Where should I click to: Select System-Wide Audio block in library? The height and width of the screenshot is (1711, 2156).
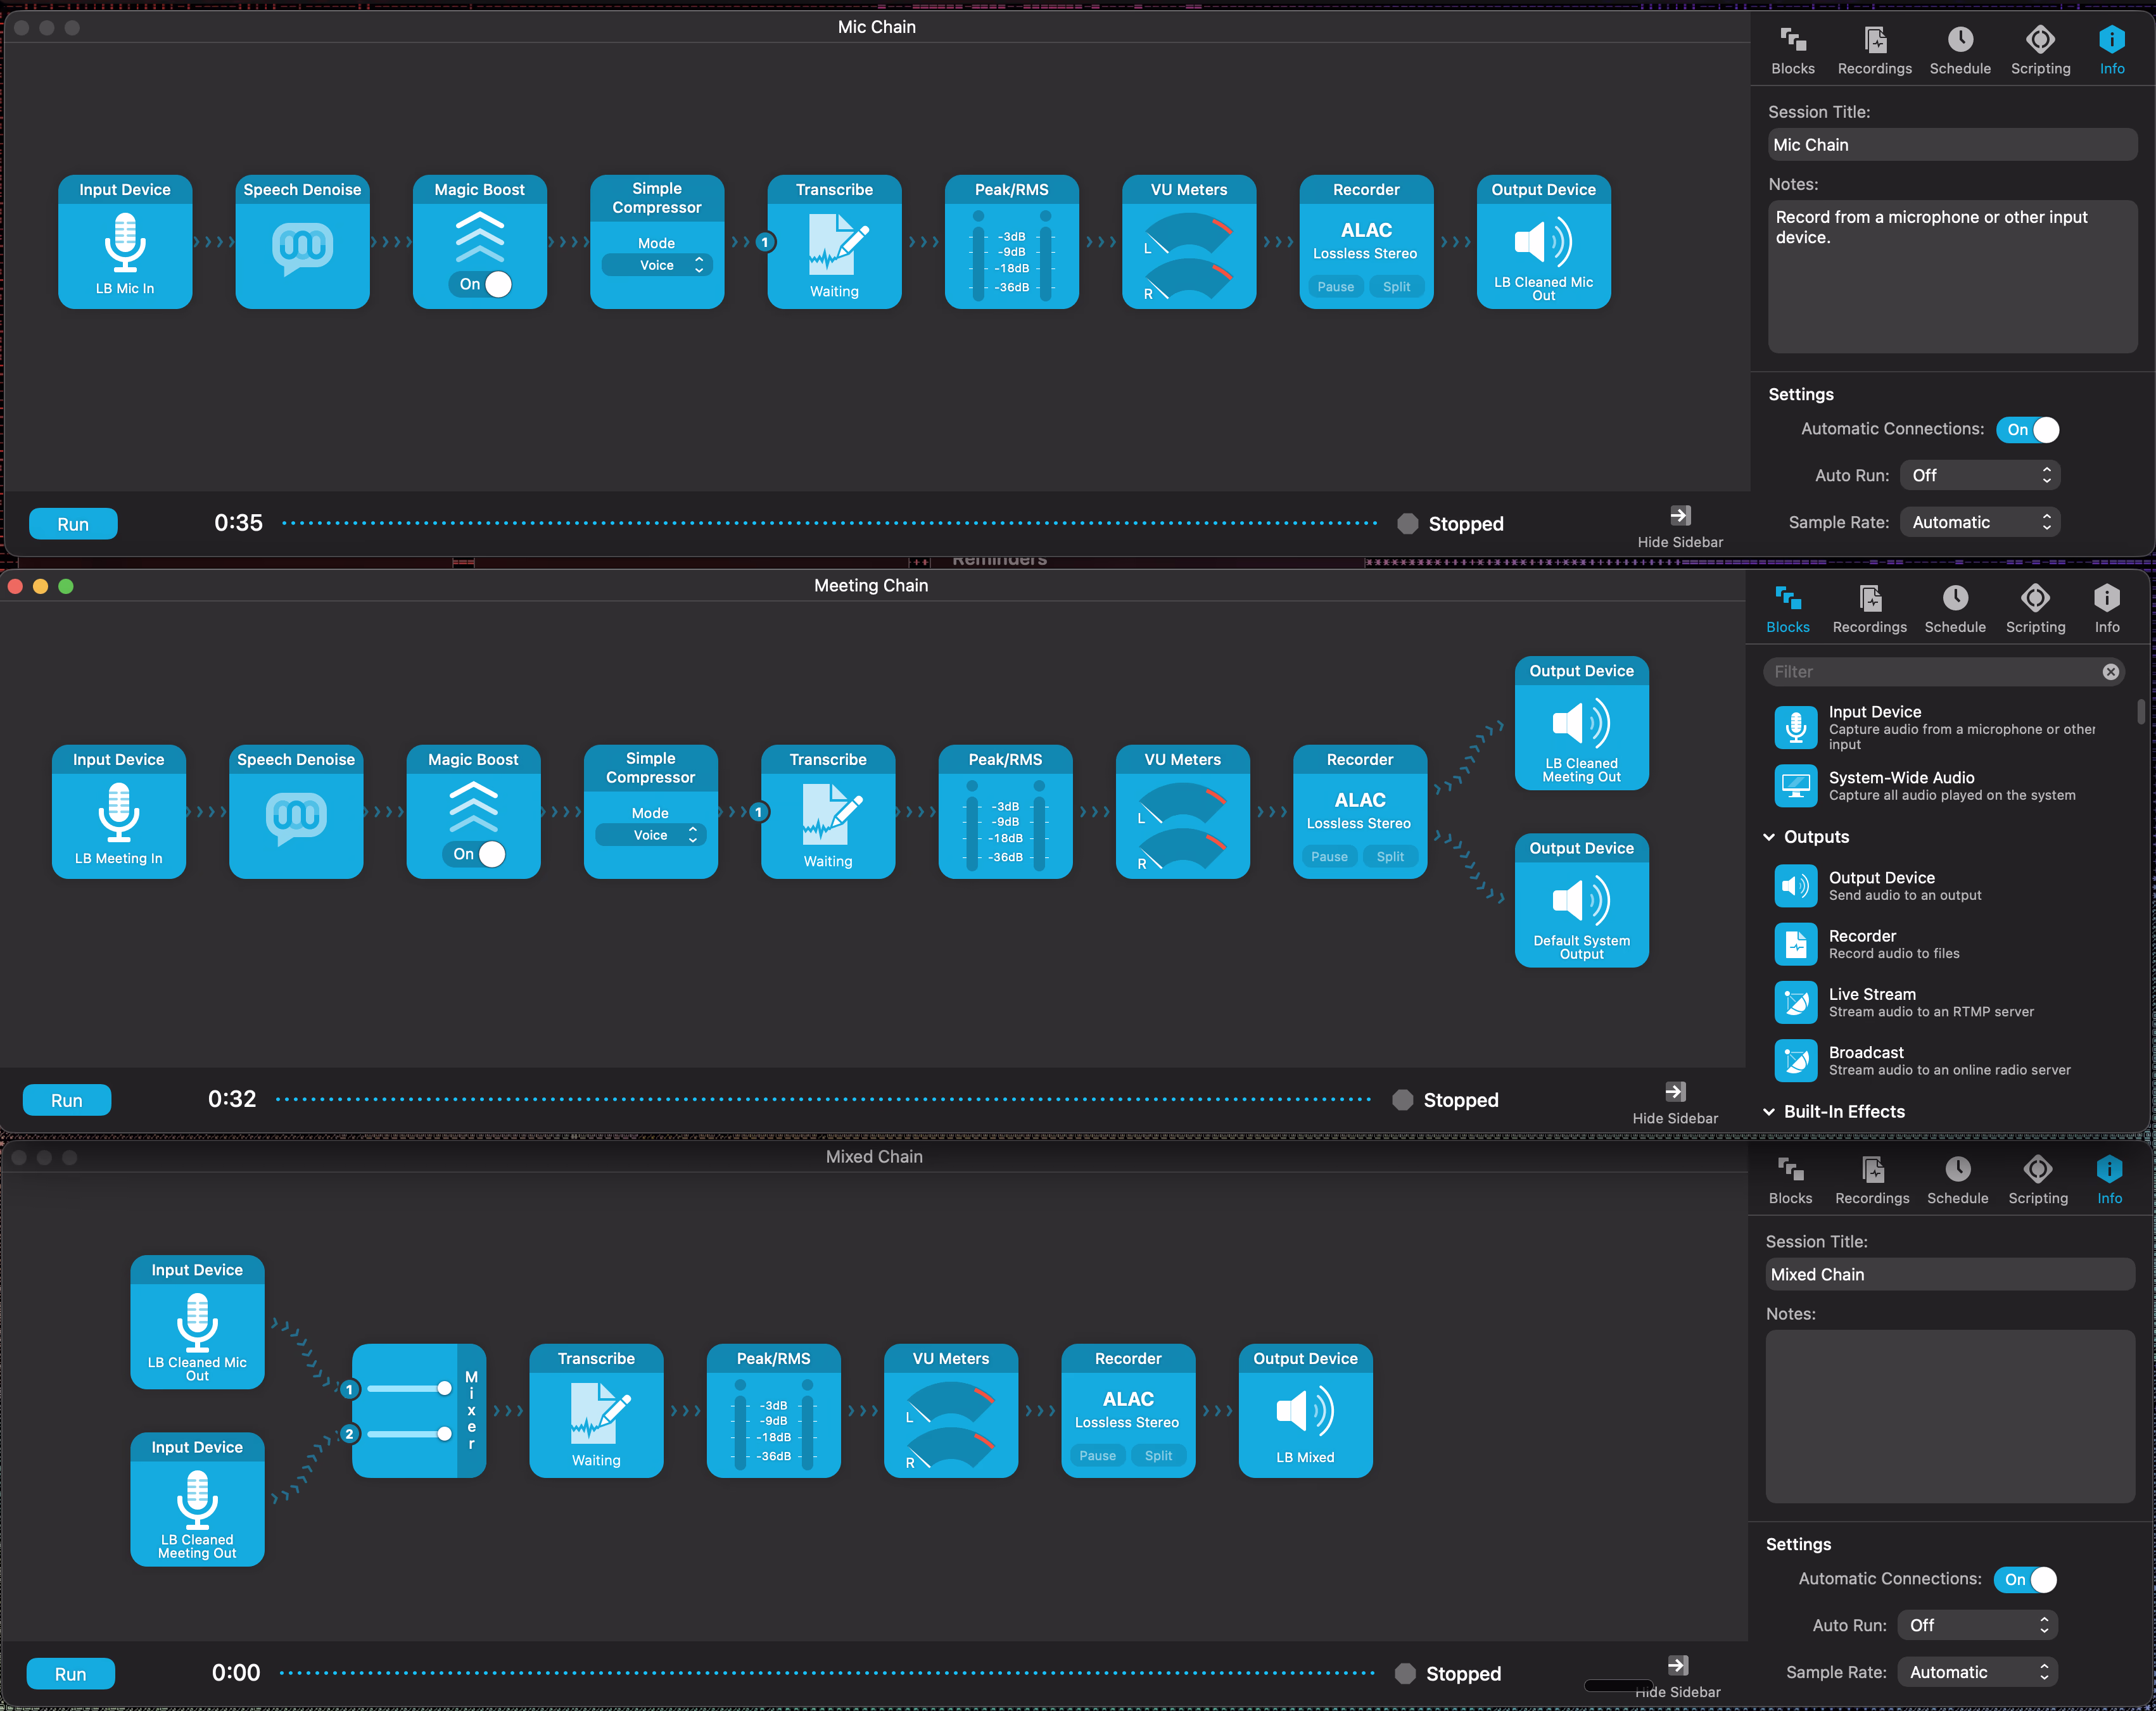(x=1900, y=785)
